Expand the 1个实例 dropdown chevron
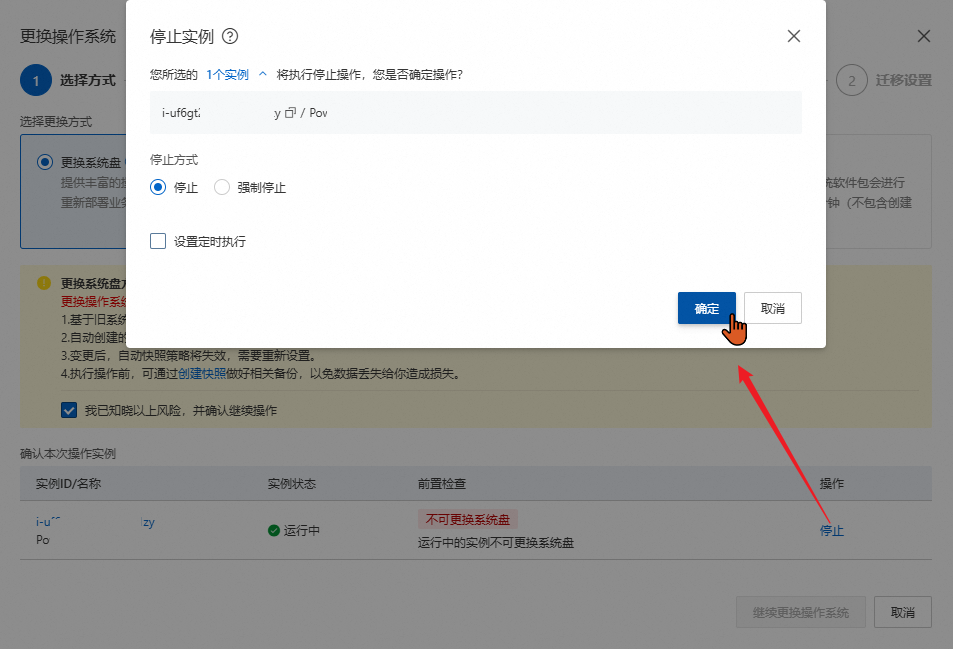The image size is (953, 649). tap(263, 74)
